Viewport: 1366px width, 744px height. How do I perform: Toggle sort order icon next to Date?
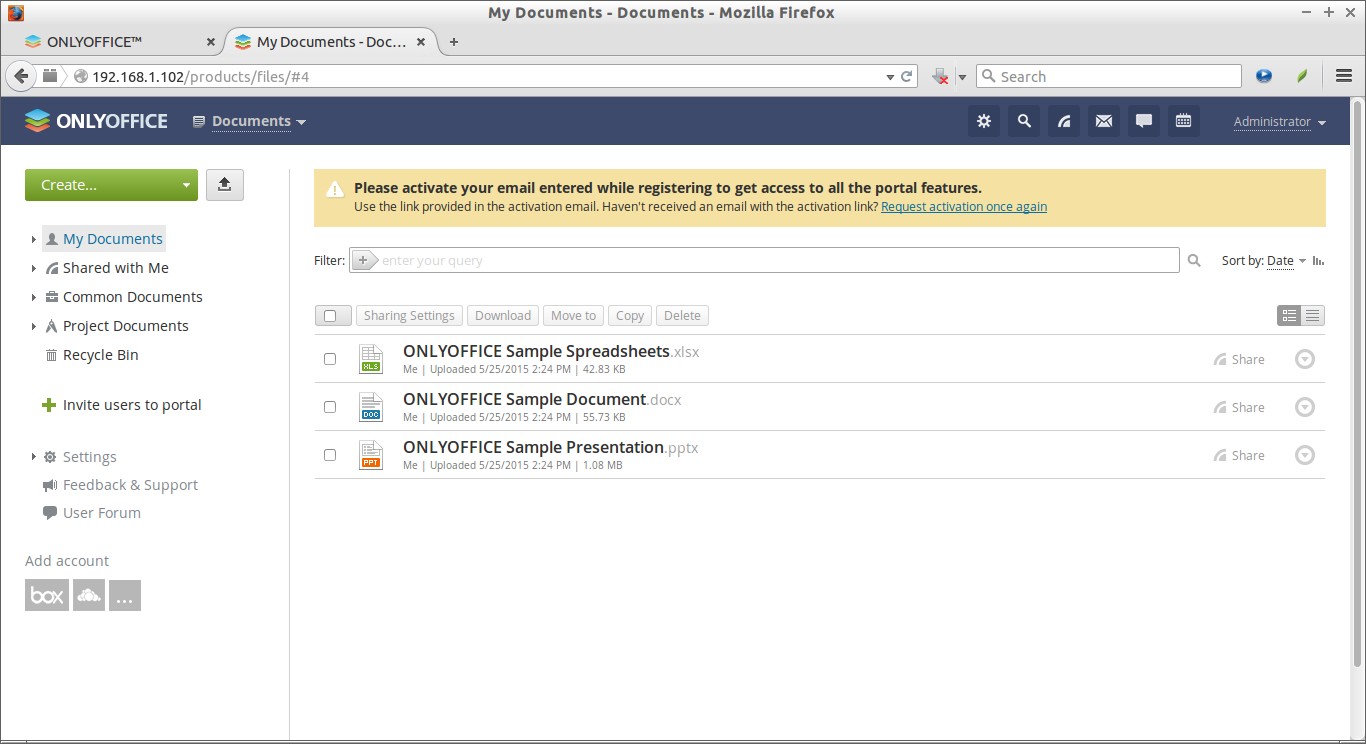[1318, 261]
